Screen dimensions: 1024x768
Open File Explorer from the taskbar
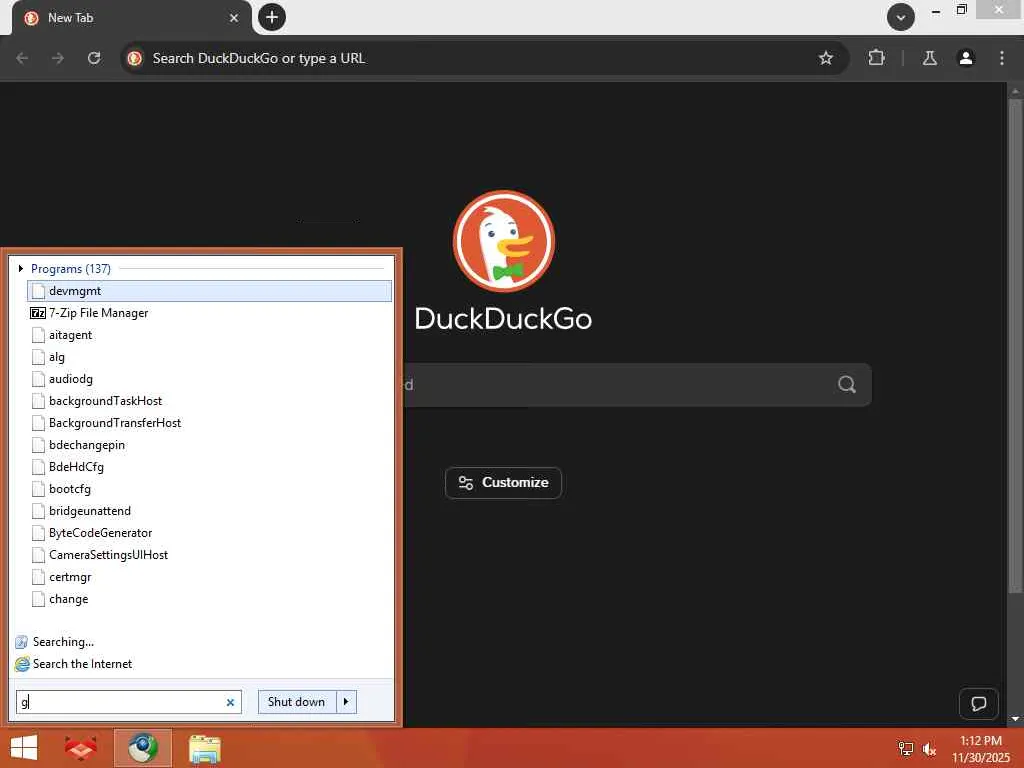coord(205,749)
